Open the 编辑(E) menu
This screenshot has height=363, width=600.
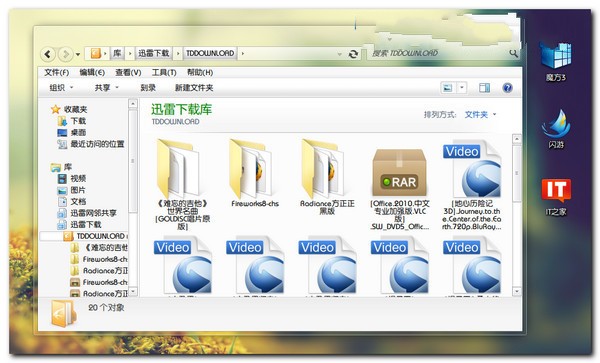pos(92,72)
